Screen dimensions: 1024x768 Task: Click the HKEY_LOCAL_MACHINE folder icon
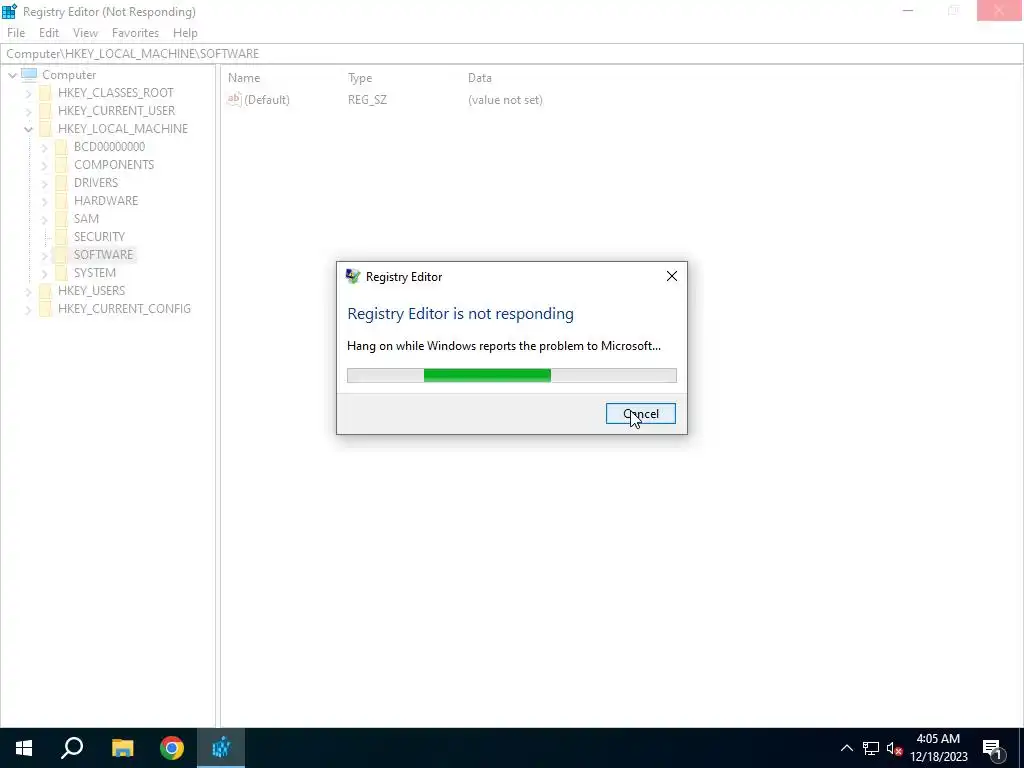45,129
